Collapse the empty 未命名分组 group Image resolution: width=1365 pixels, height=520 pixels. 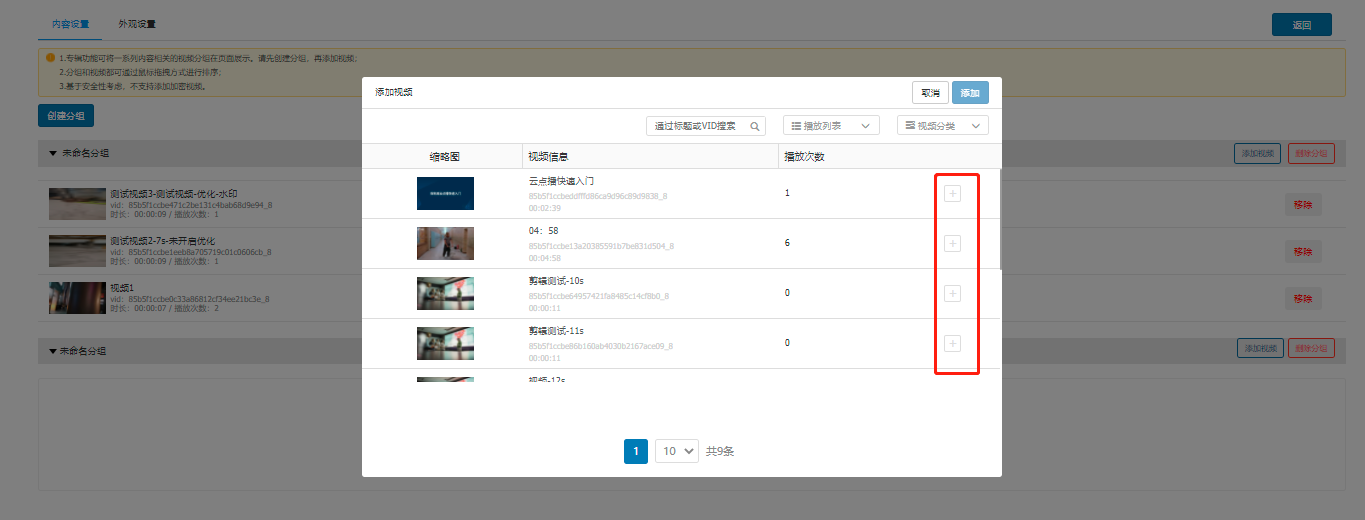53,352
